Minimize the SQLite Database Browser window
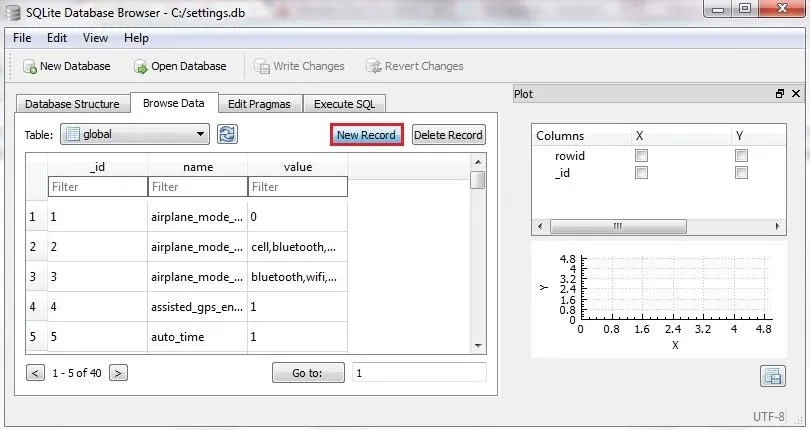The width and height of the screenshot is (810, 430). tap(718, 9)
